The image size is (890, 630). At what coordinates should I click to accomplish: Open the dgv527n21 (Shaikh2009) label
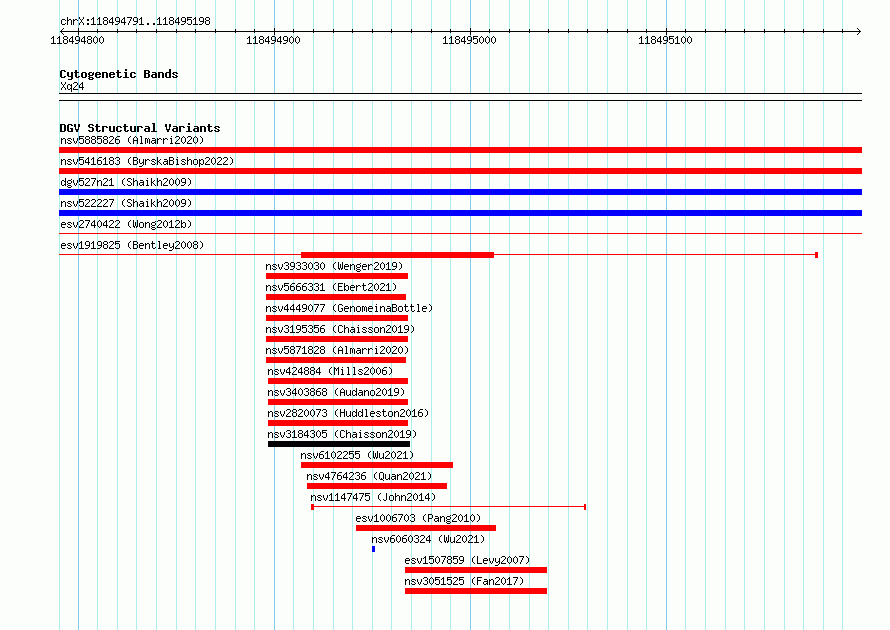pyautogui.click(x=126, y=182)
